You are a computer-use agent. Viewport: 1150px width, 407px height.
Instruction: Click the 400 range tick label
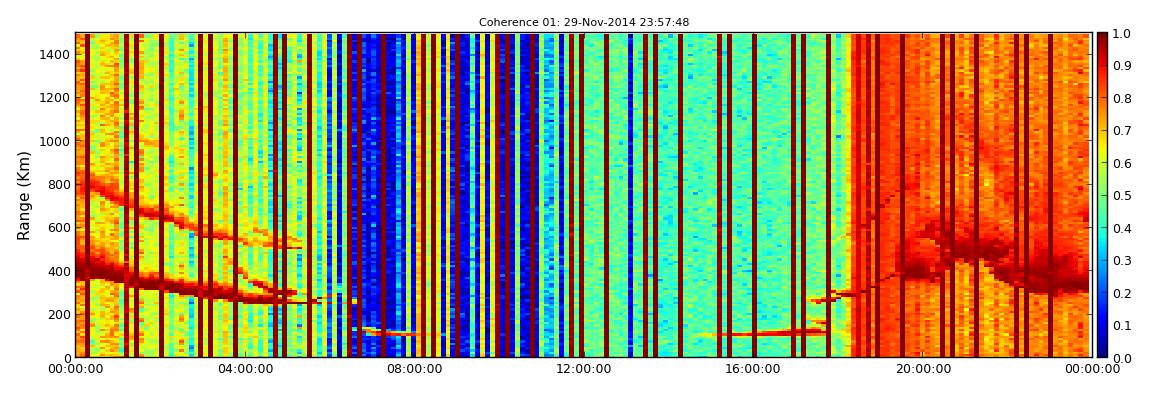click(x=58, y=271)
